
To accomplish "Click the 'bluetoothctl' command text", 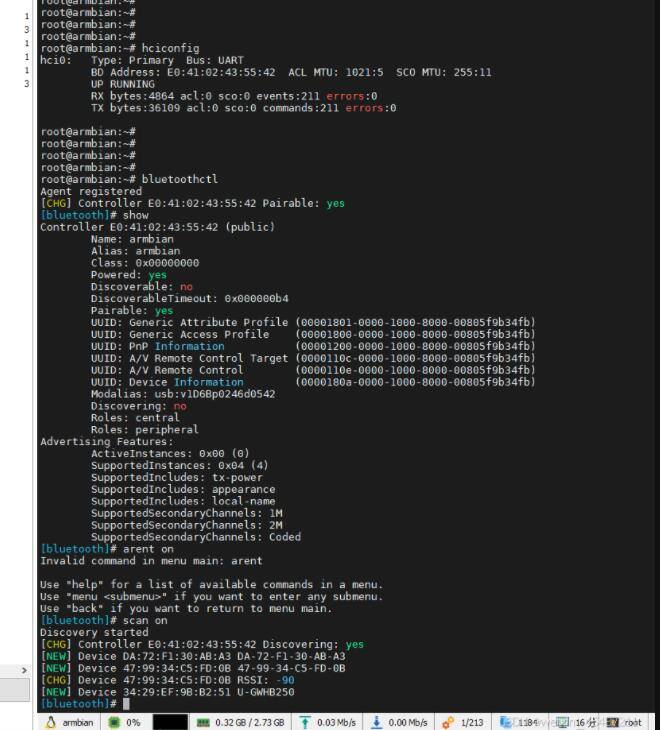I will [180, 179].
